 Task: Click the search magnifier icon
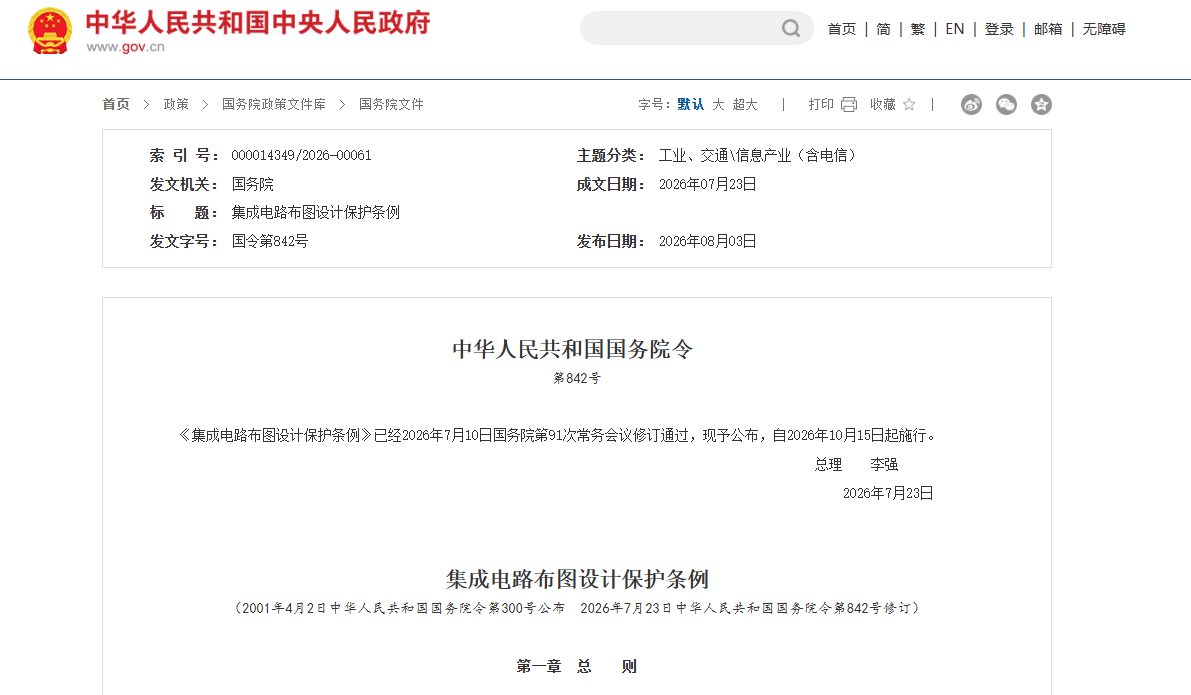pos(791,28)
